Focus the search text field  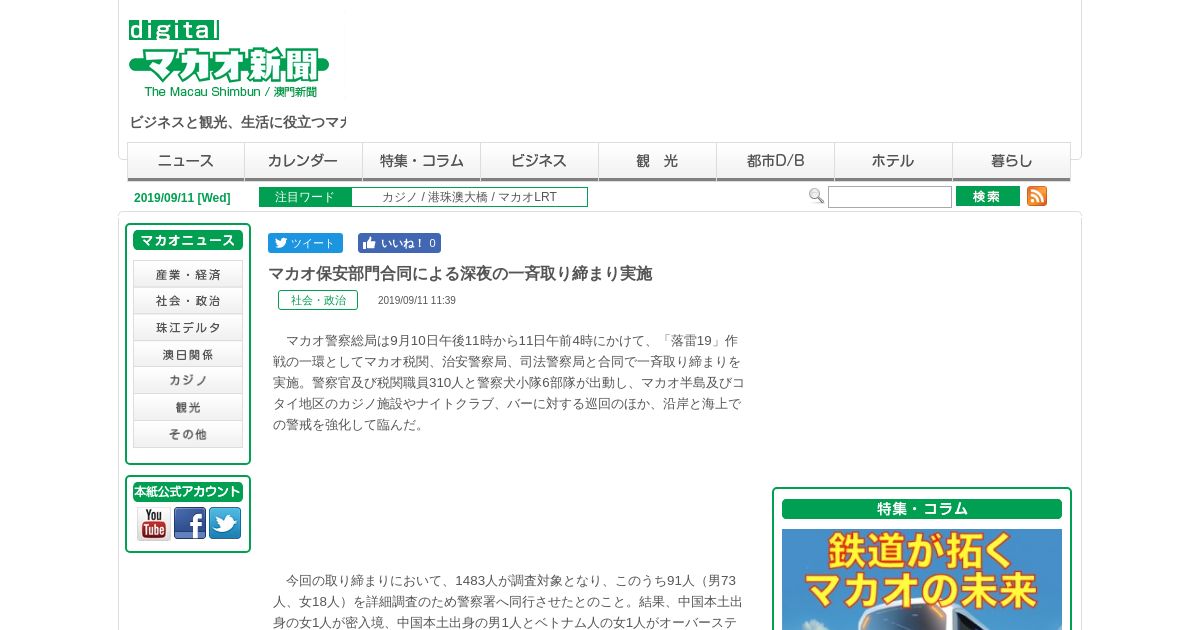[890, 197]
